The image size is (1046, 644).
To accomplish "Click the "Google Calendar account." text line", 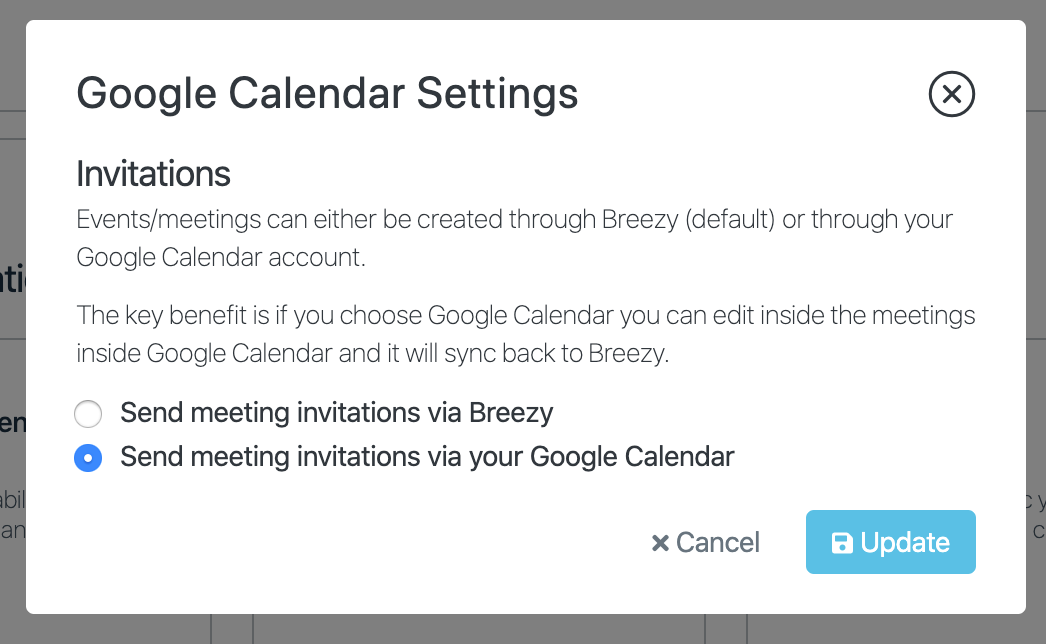I will coord(221,257).
